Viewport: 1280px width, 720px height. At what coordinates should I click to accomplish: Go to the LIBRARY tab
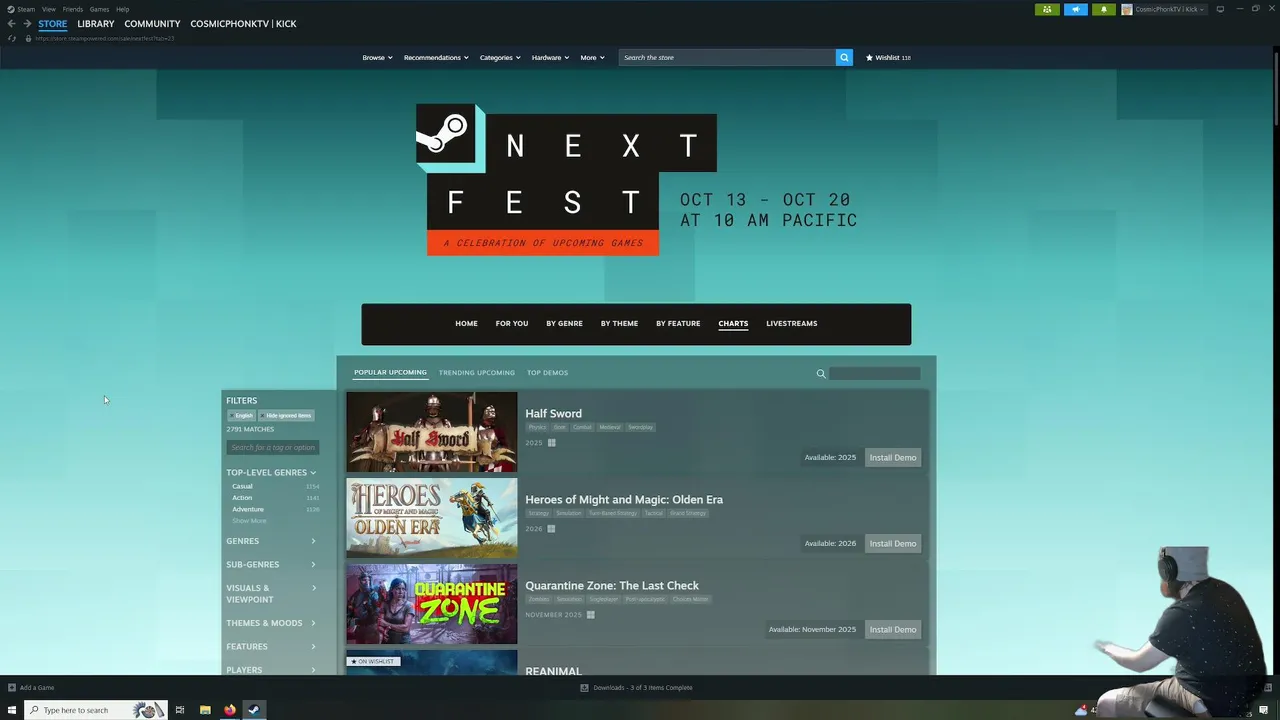96,23
